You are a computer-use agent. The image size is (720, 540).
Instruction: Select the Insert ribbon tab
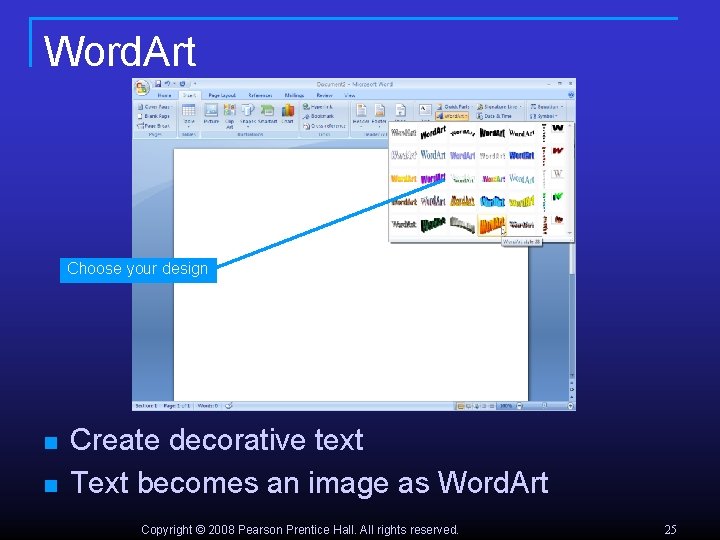(189, 96)
